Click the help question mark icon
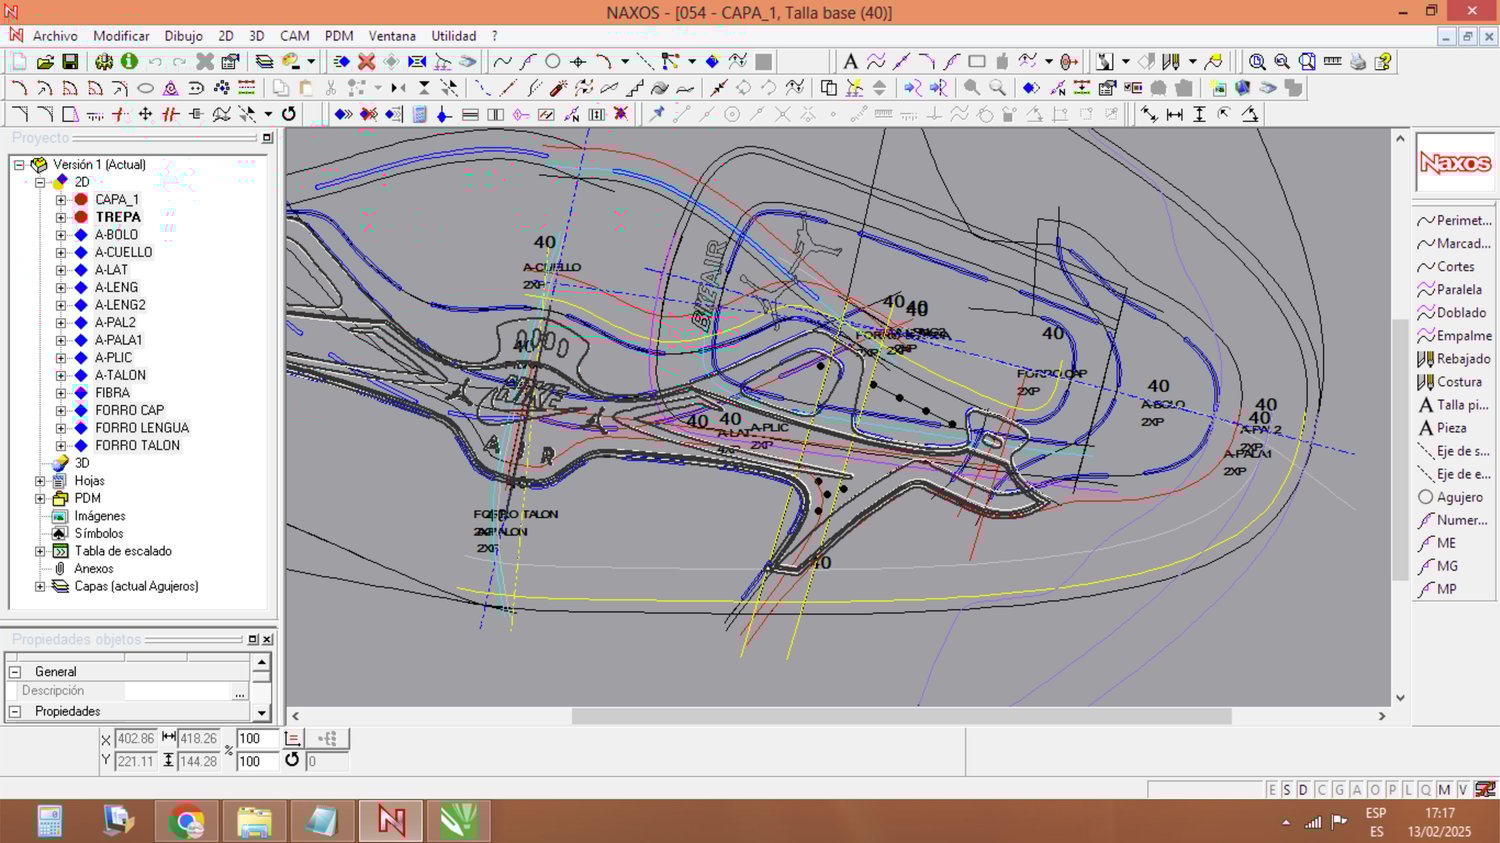This screenshot has height=843, width=1500. [x=1383, y=62]
